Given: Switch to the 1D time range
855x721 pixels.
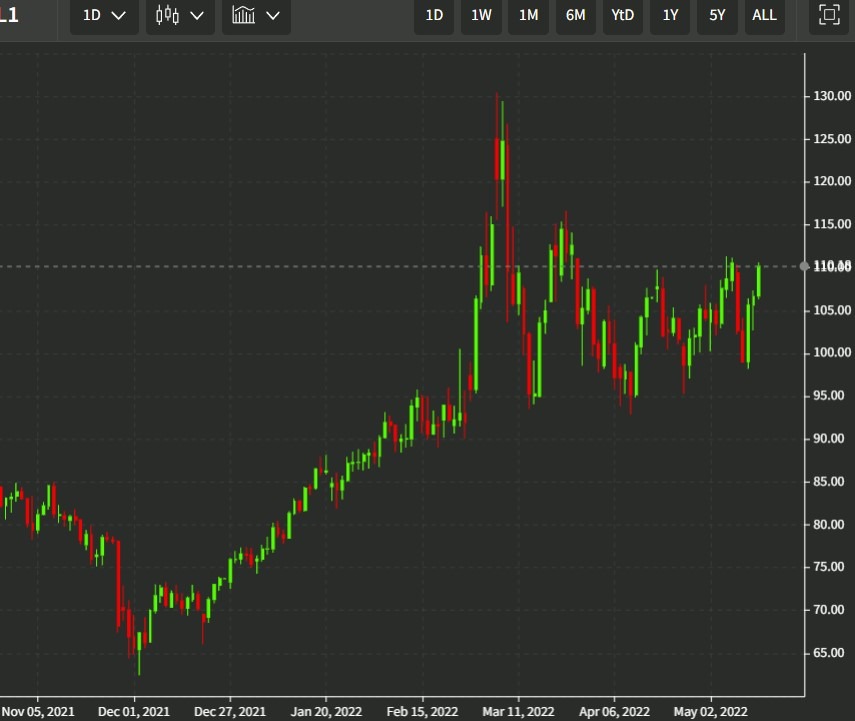Looking at the screenshot, I should pyautogui.click(x=433, y=15).
